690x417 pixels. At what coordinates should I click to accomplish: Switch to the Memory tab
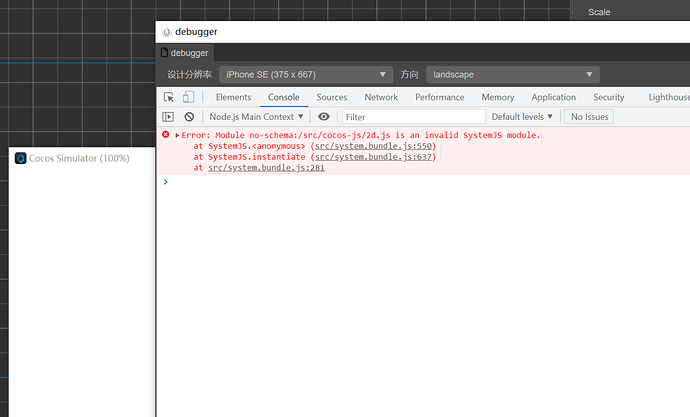click(498, 97)
